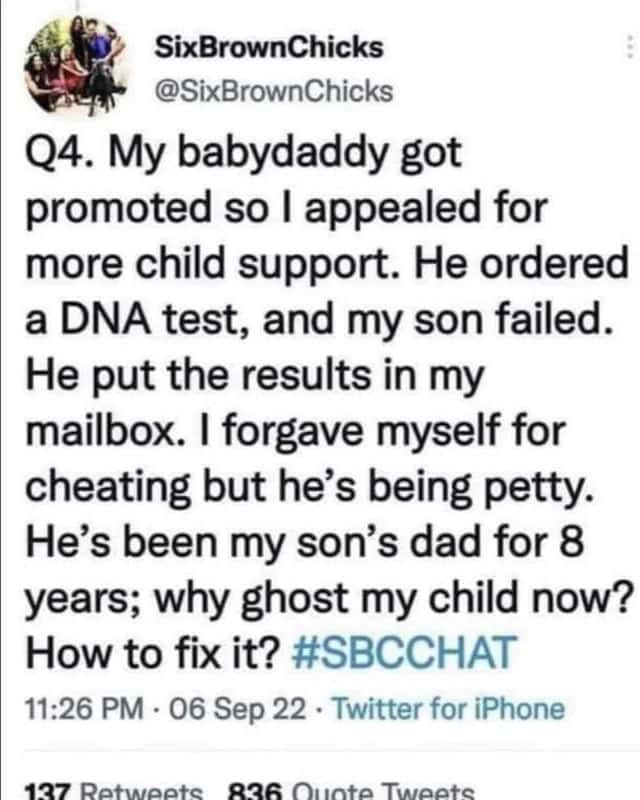View the 836 Quote Tweets list
640x800 pixels.
pos(350,792)
